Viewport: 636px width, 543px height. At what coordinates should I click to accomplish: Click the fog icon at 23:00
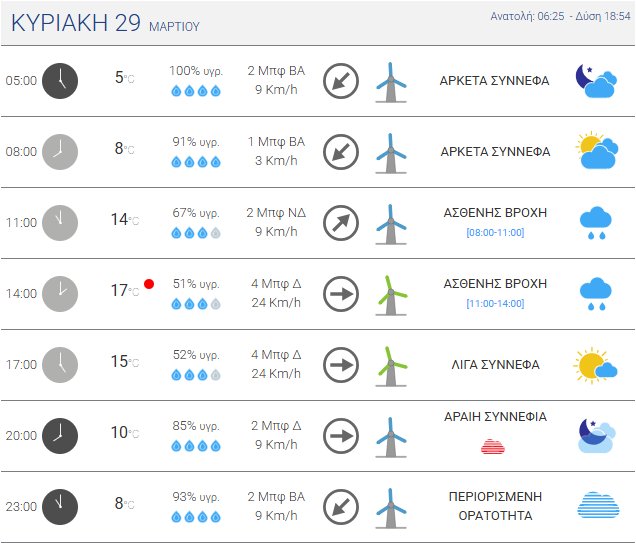(597, 507)
